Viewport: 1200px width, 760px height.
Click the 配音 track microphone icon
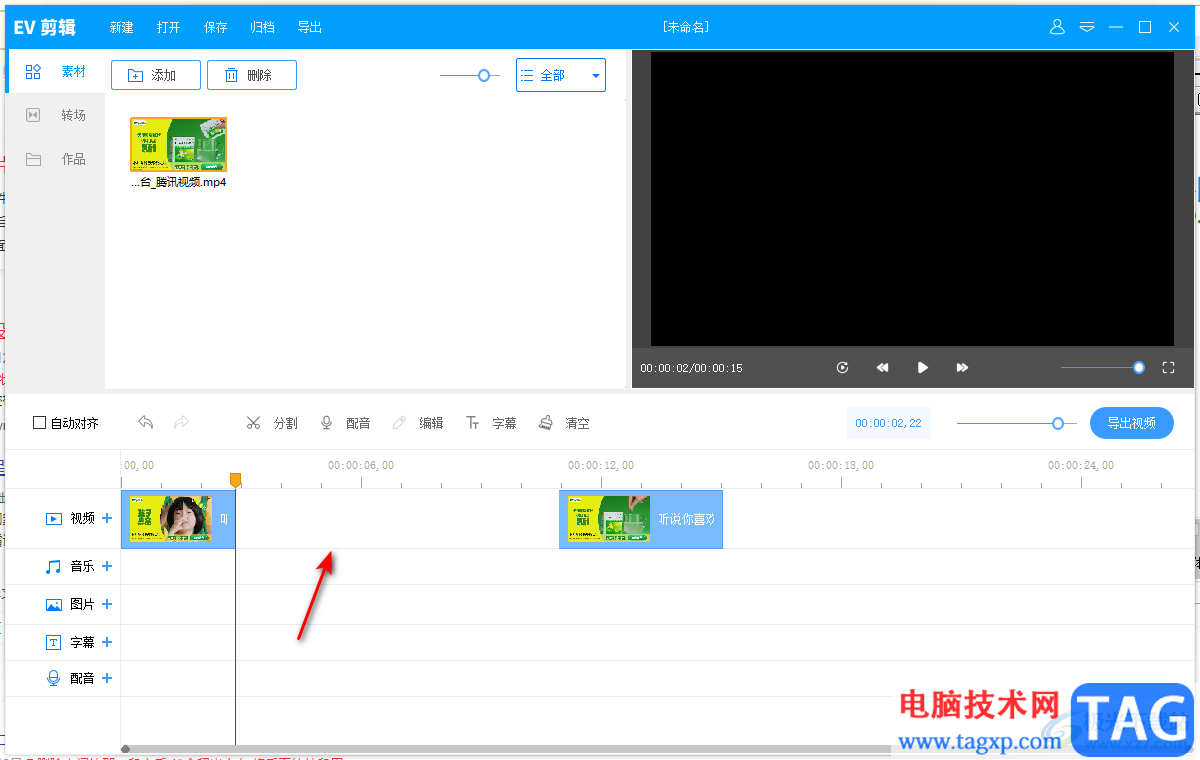(54, 678)
